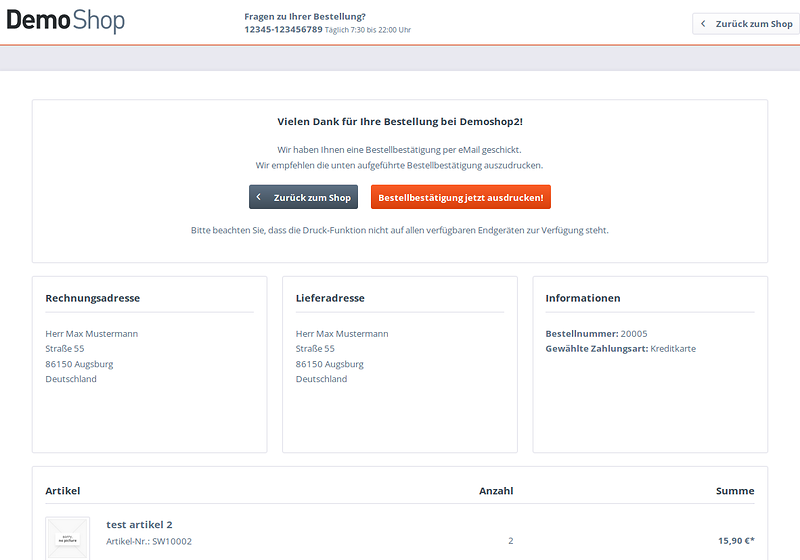The image size is (800, 560).
Task: Click the 15,90 € price total
Action: pos(736,541)
